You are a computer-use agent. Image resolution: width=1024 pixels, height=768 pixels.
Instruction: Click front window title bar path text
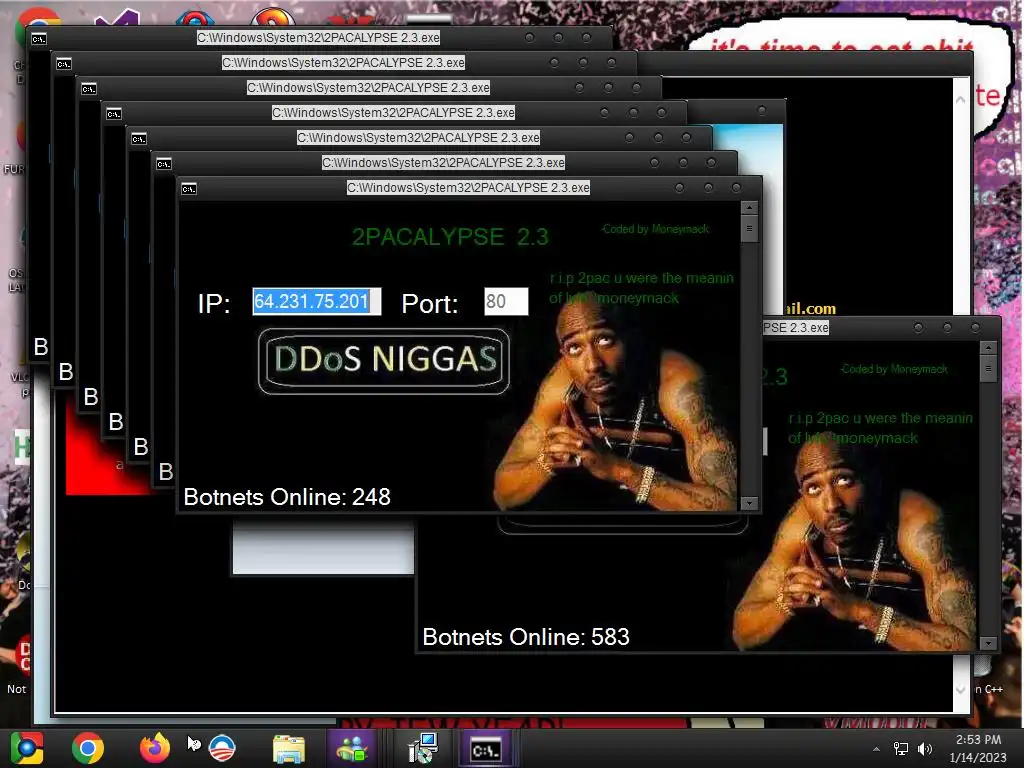468,188
